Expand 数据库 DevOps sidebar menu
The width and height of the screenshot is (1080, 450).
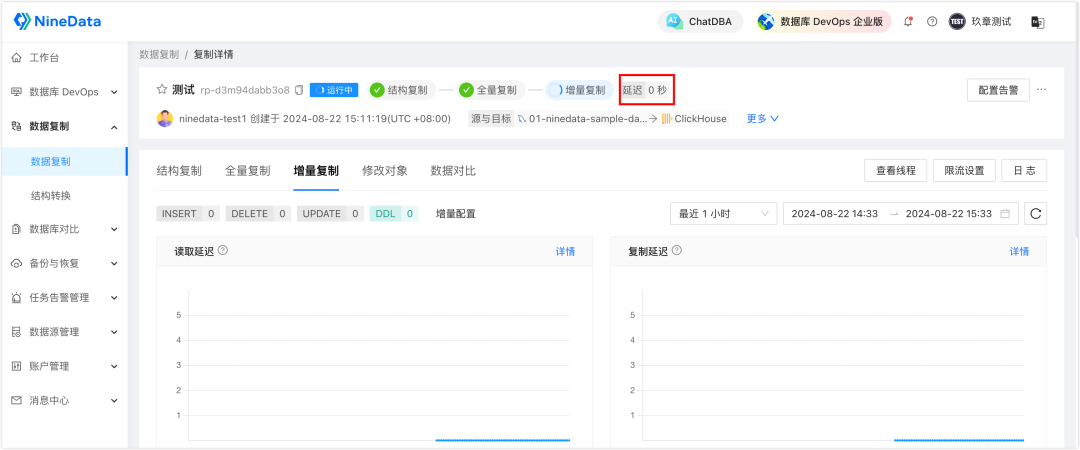click(x=64, y=92)
